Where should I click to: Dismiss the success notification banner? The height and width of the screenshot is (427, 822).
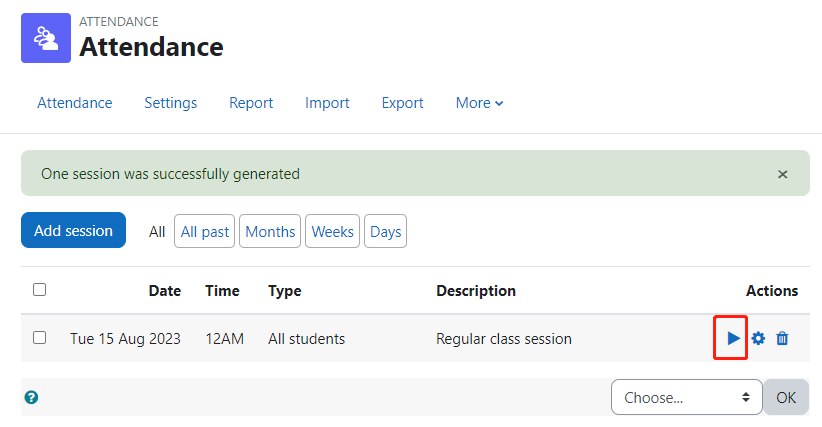(783, 174)
